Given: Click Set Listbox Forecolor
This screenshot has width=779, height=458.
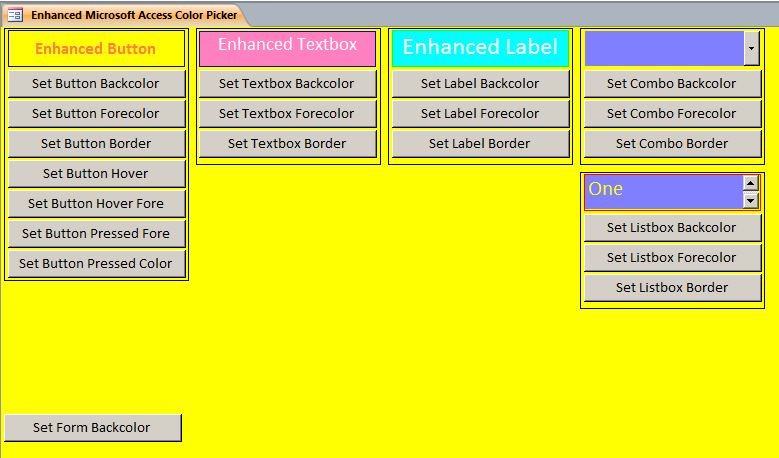Looking at the screenshot, I should point(673,257).
